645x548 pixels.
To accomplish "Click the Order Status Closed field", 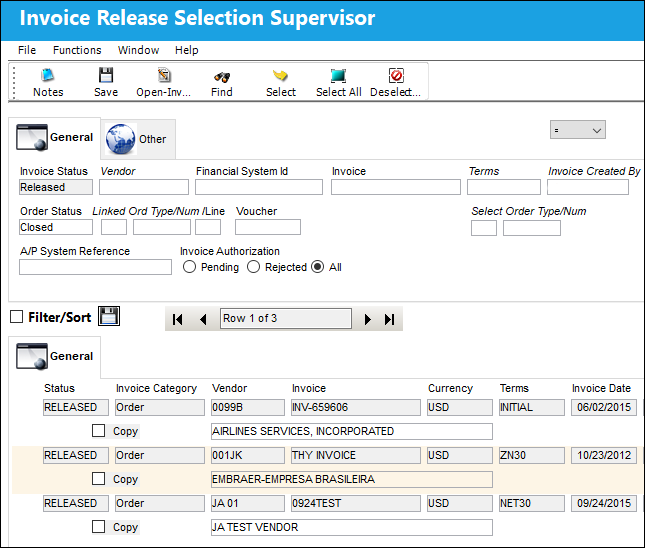I will (56, 227).
